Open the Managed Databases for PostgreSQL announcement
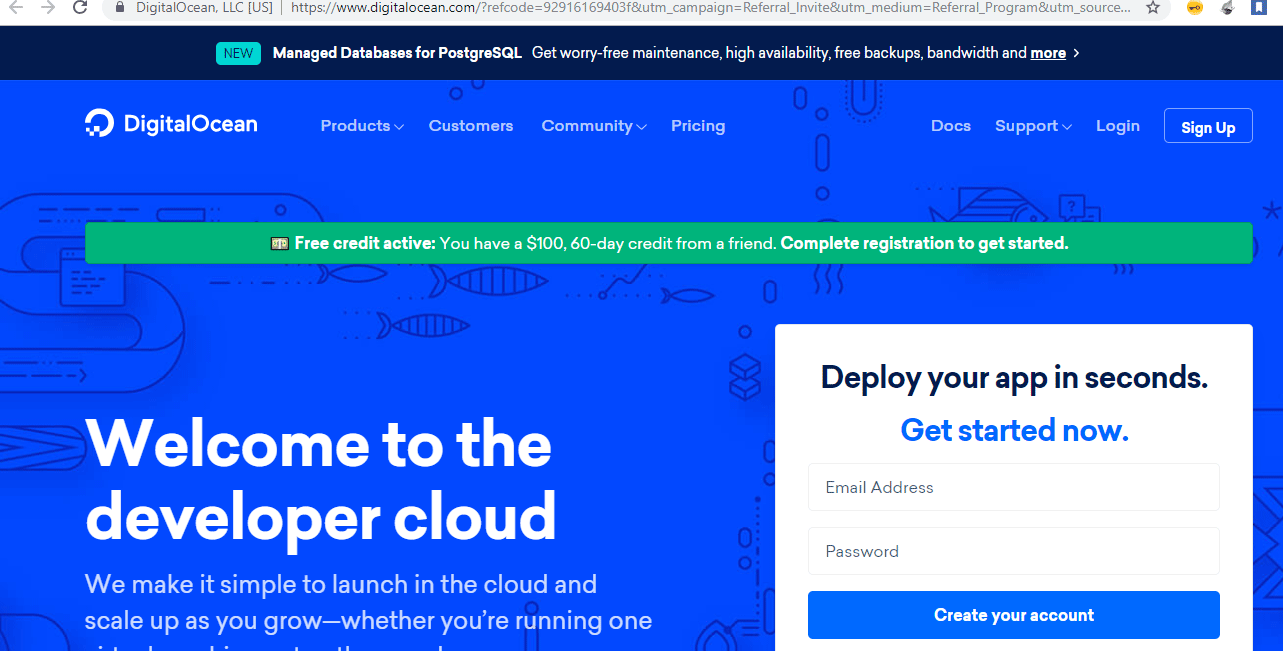This screenshot has height=651, width=1283. pos(397,53)
